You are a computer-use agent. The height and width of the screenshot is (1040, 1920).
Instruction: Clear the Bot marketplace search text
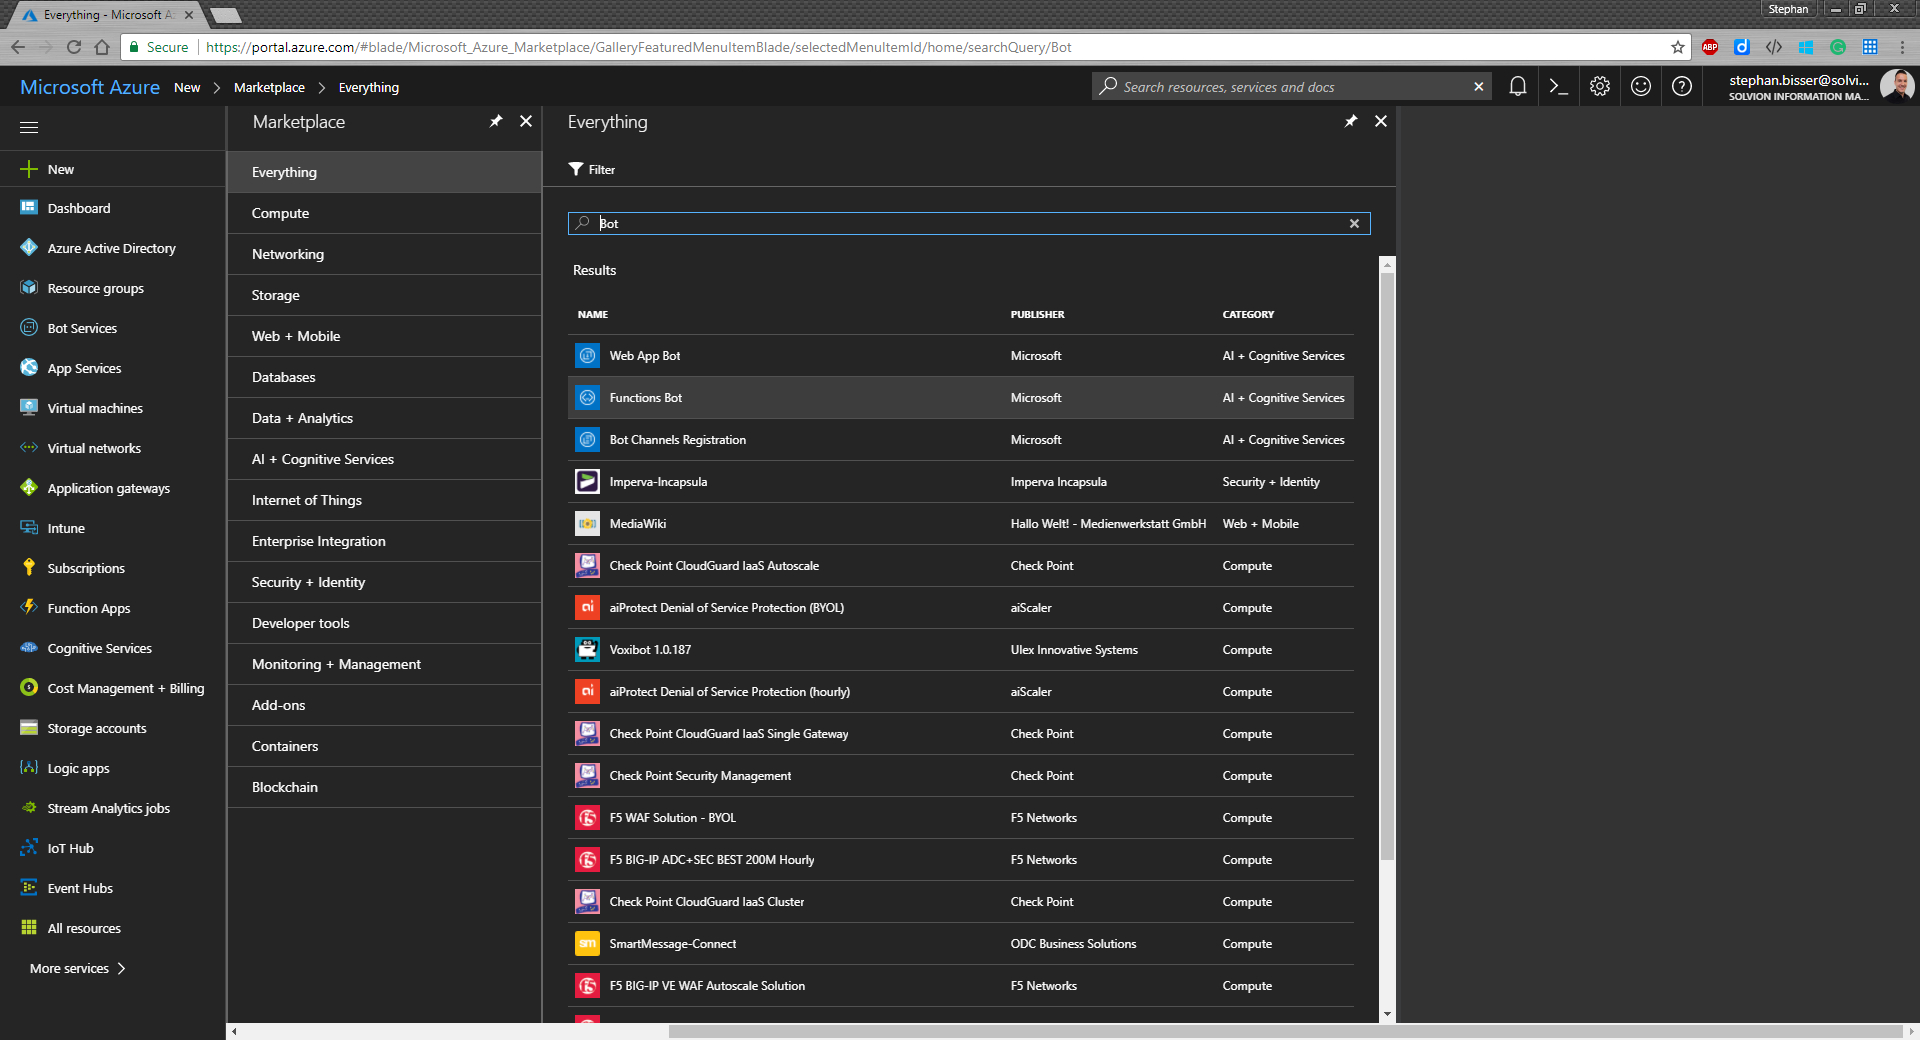(x=1354, y=223)
